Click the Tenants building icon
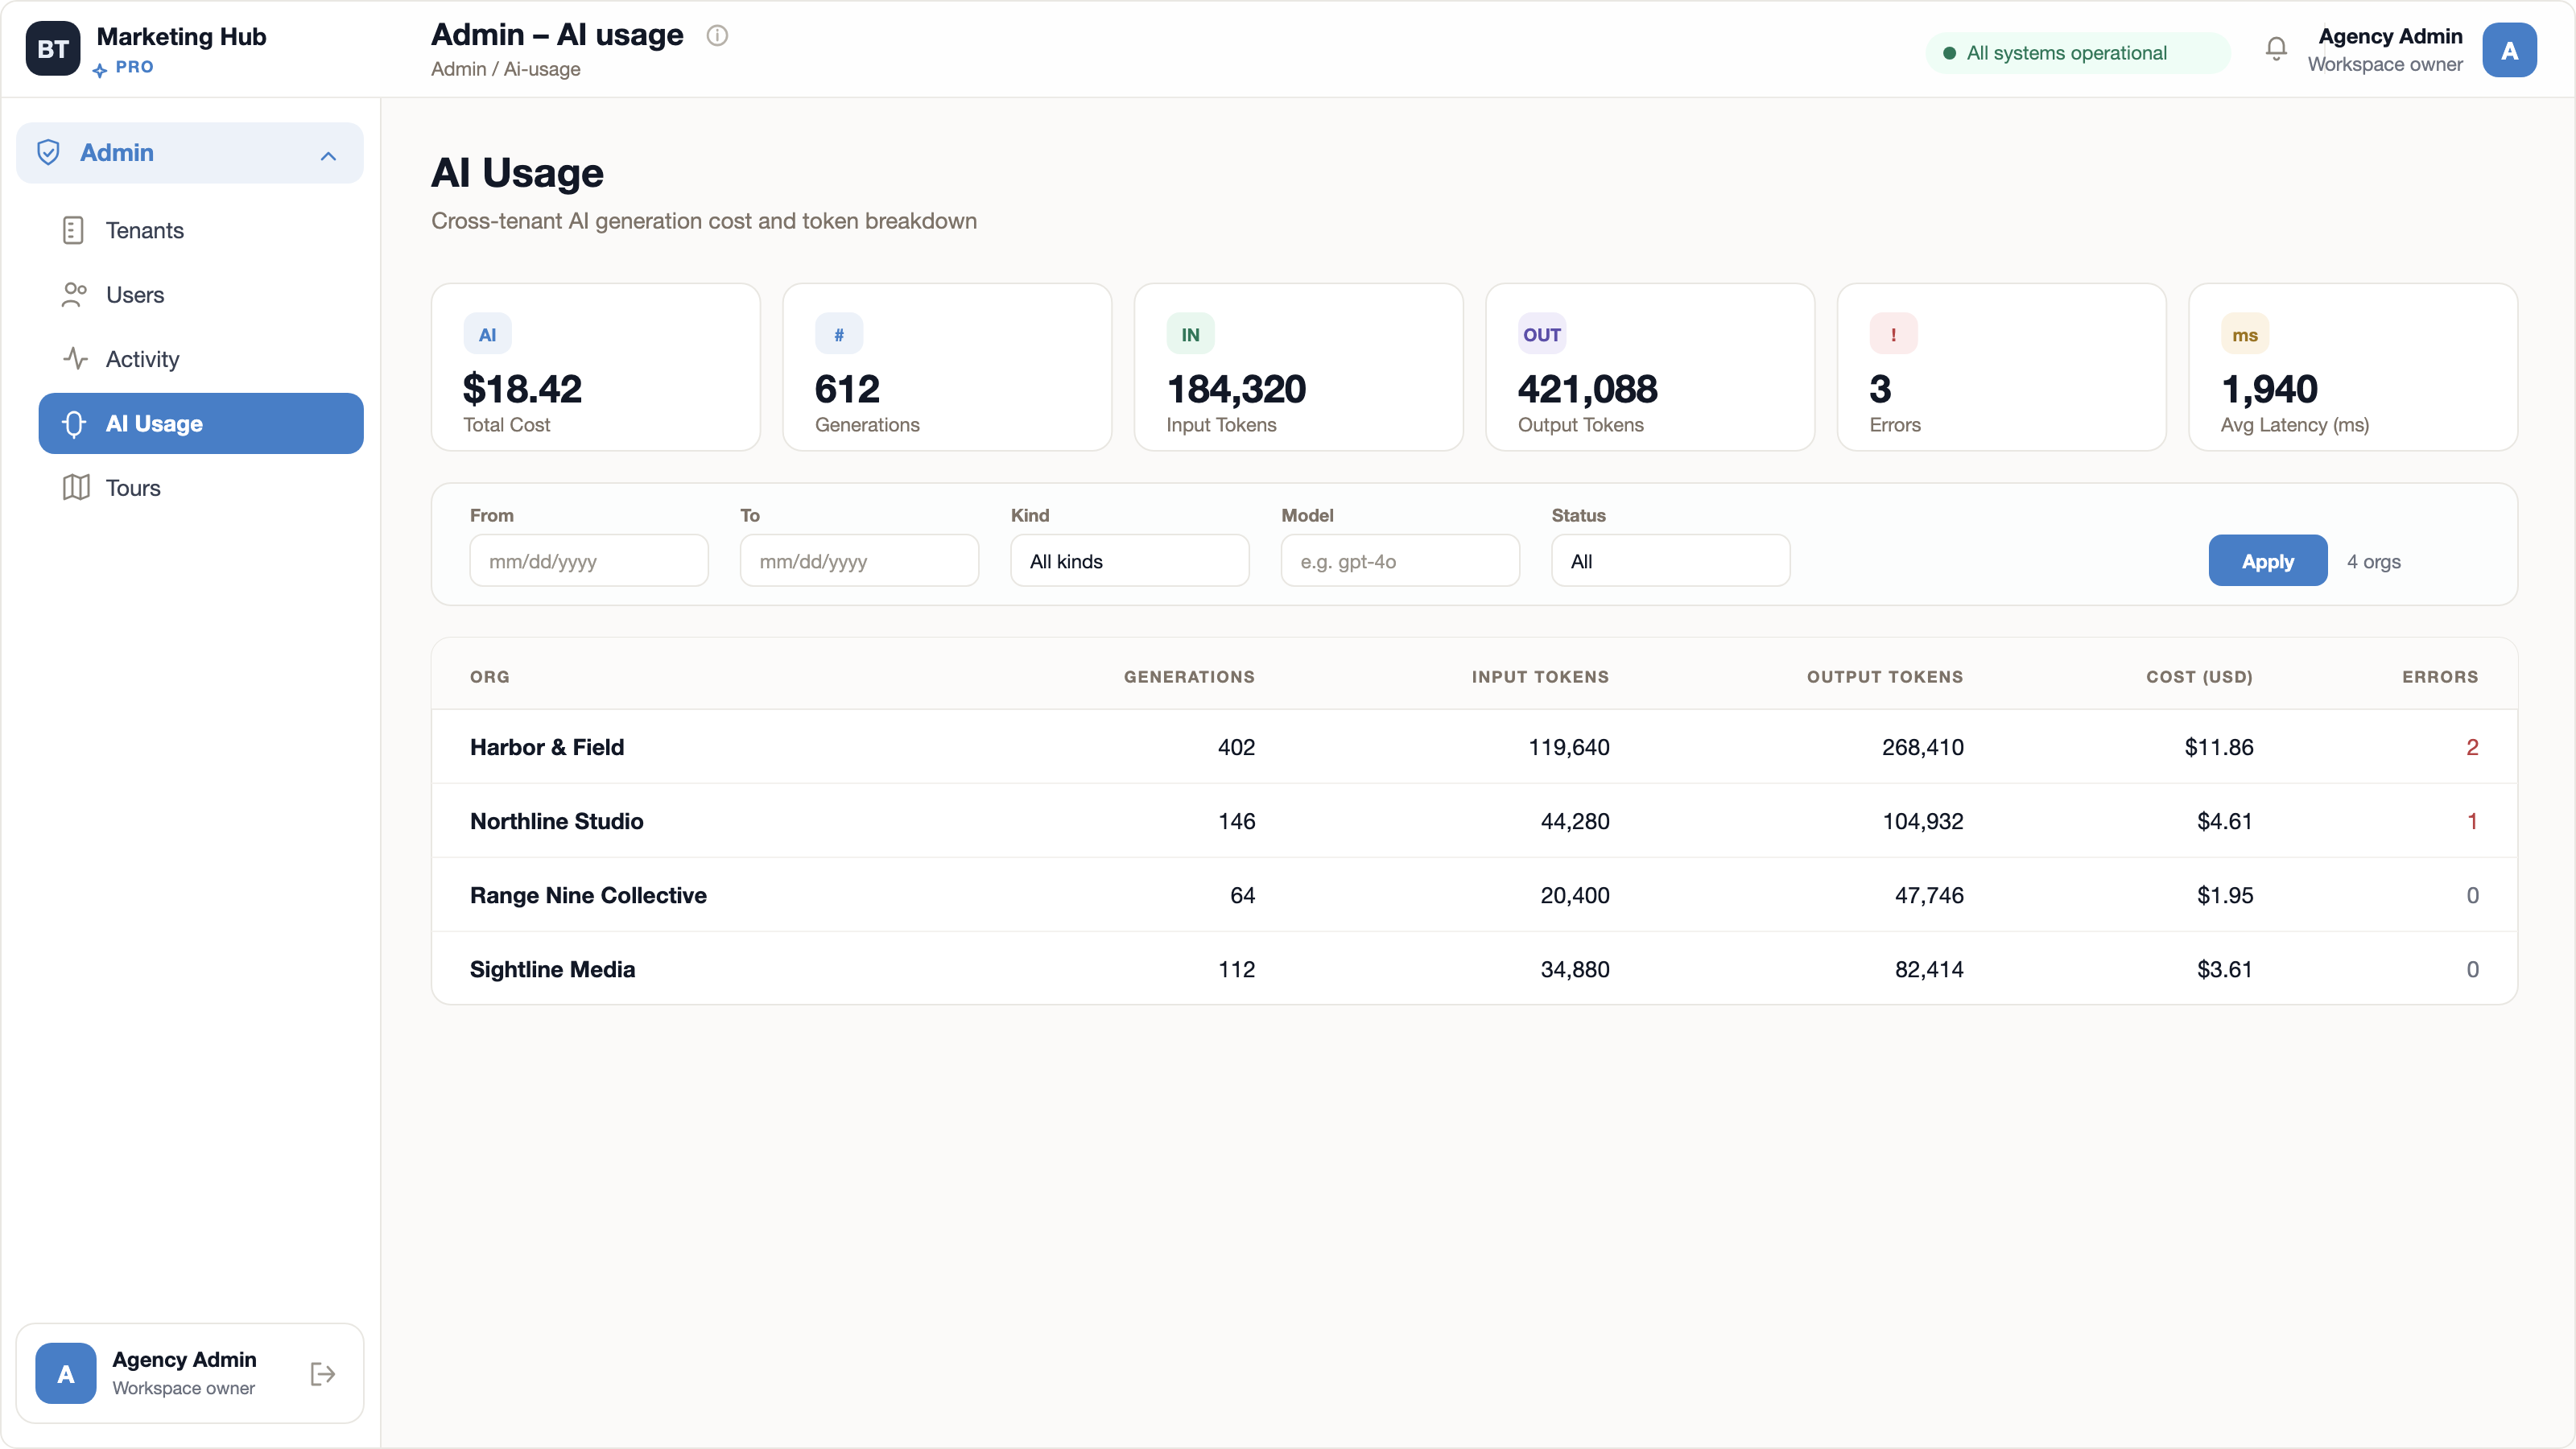2576x1449 pixels. tap(74, 230)
